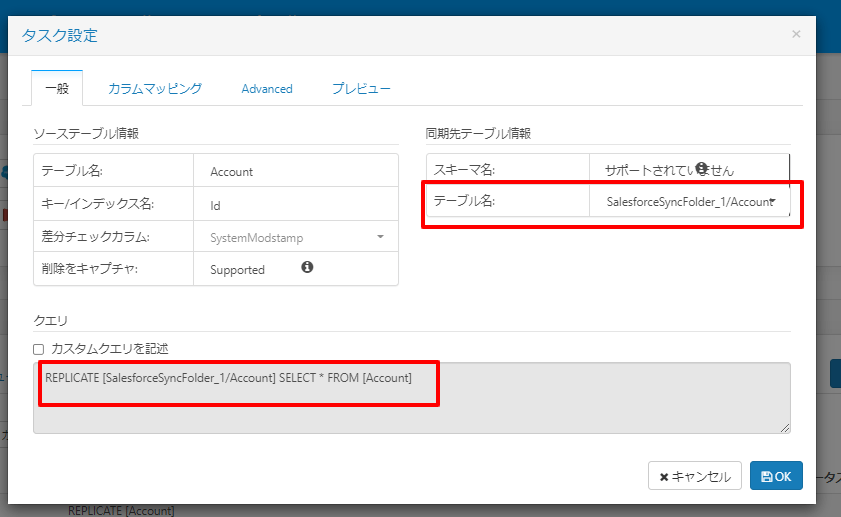Image resolution: width=841 pixels, height=517 pixels.
Task: Open the カラムマッピング tab
Action: point(155,88)
